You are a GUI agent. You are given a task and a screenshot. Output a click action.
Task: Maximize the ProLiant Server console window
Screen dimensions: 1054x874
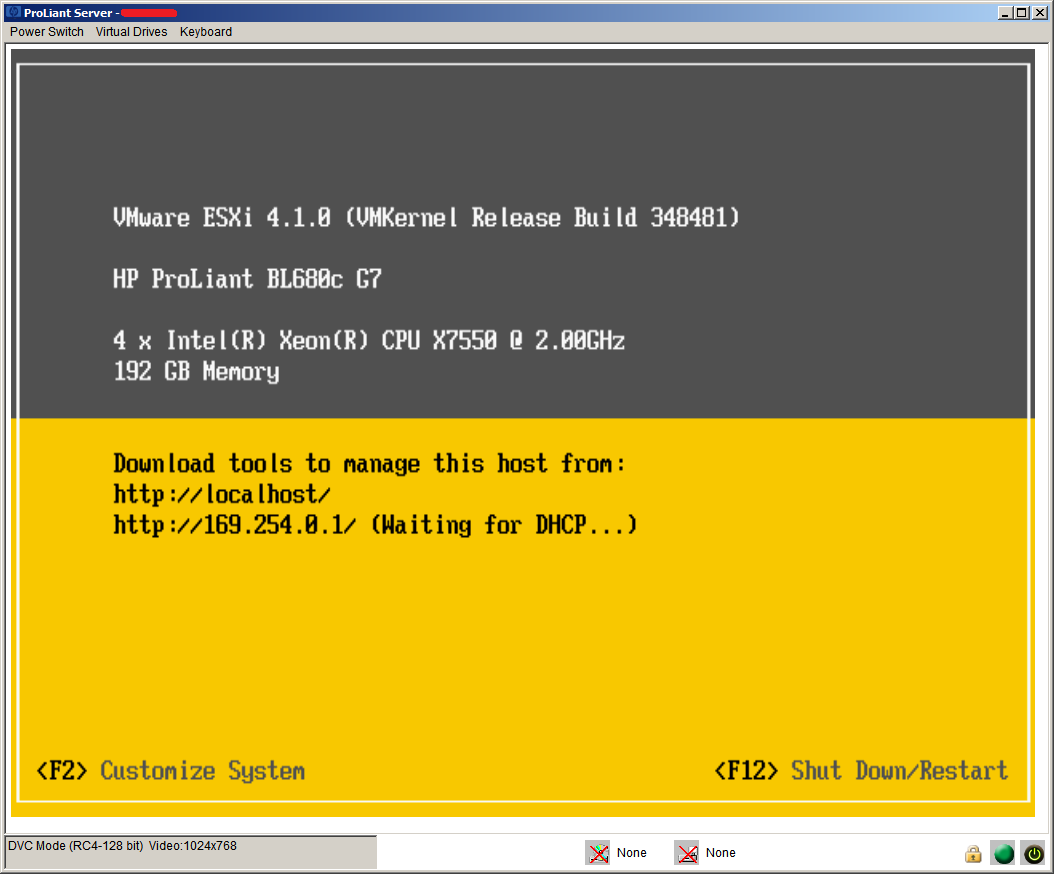click(1021, 12)
